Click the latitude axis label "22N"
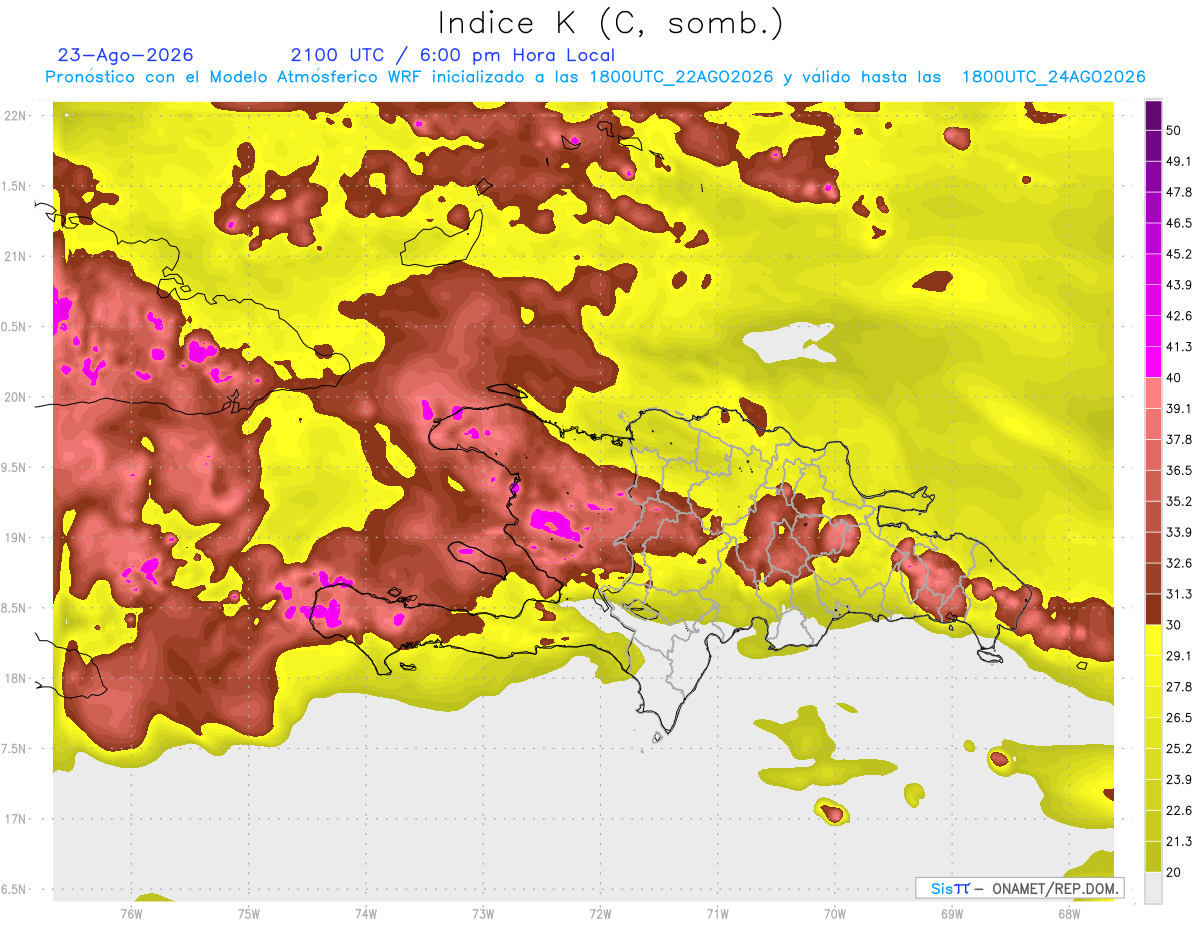 pyautogui.click(x=16, y=116)
